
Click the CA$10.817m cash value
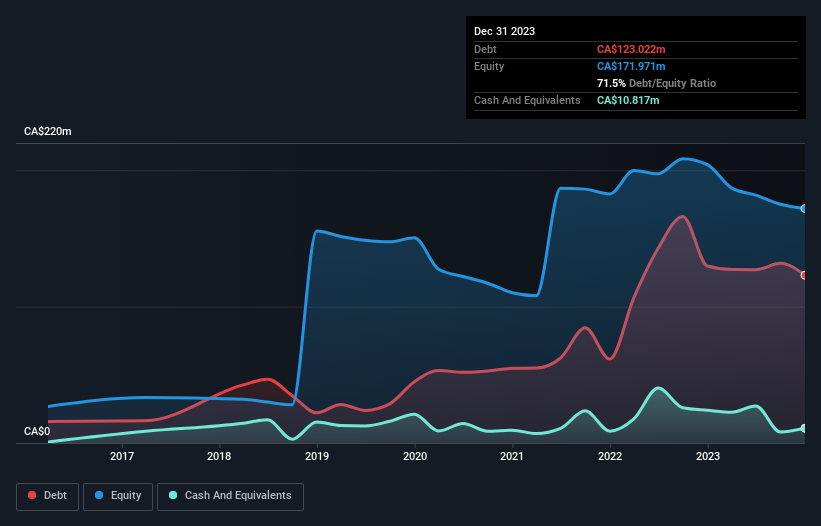pos(628,100)
